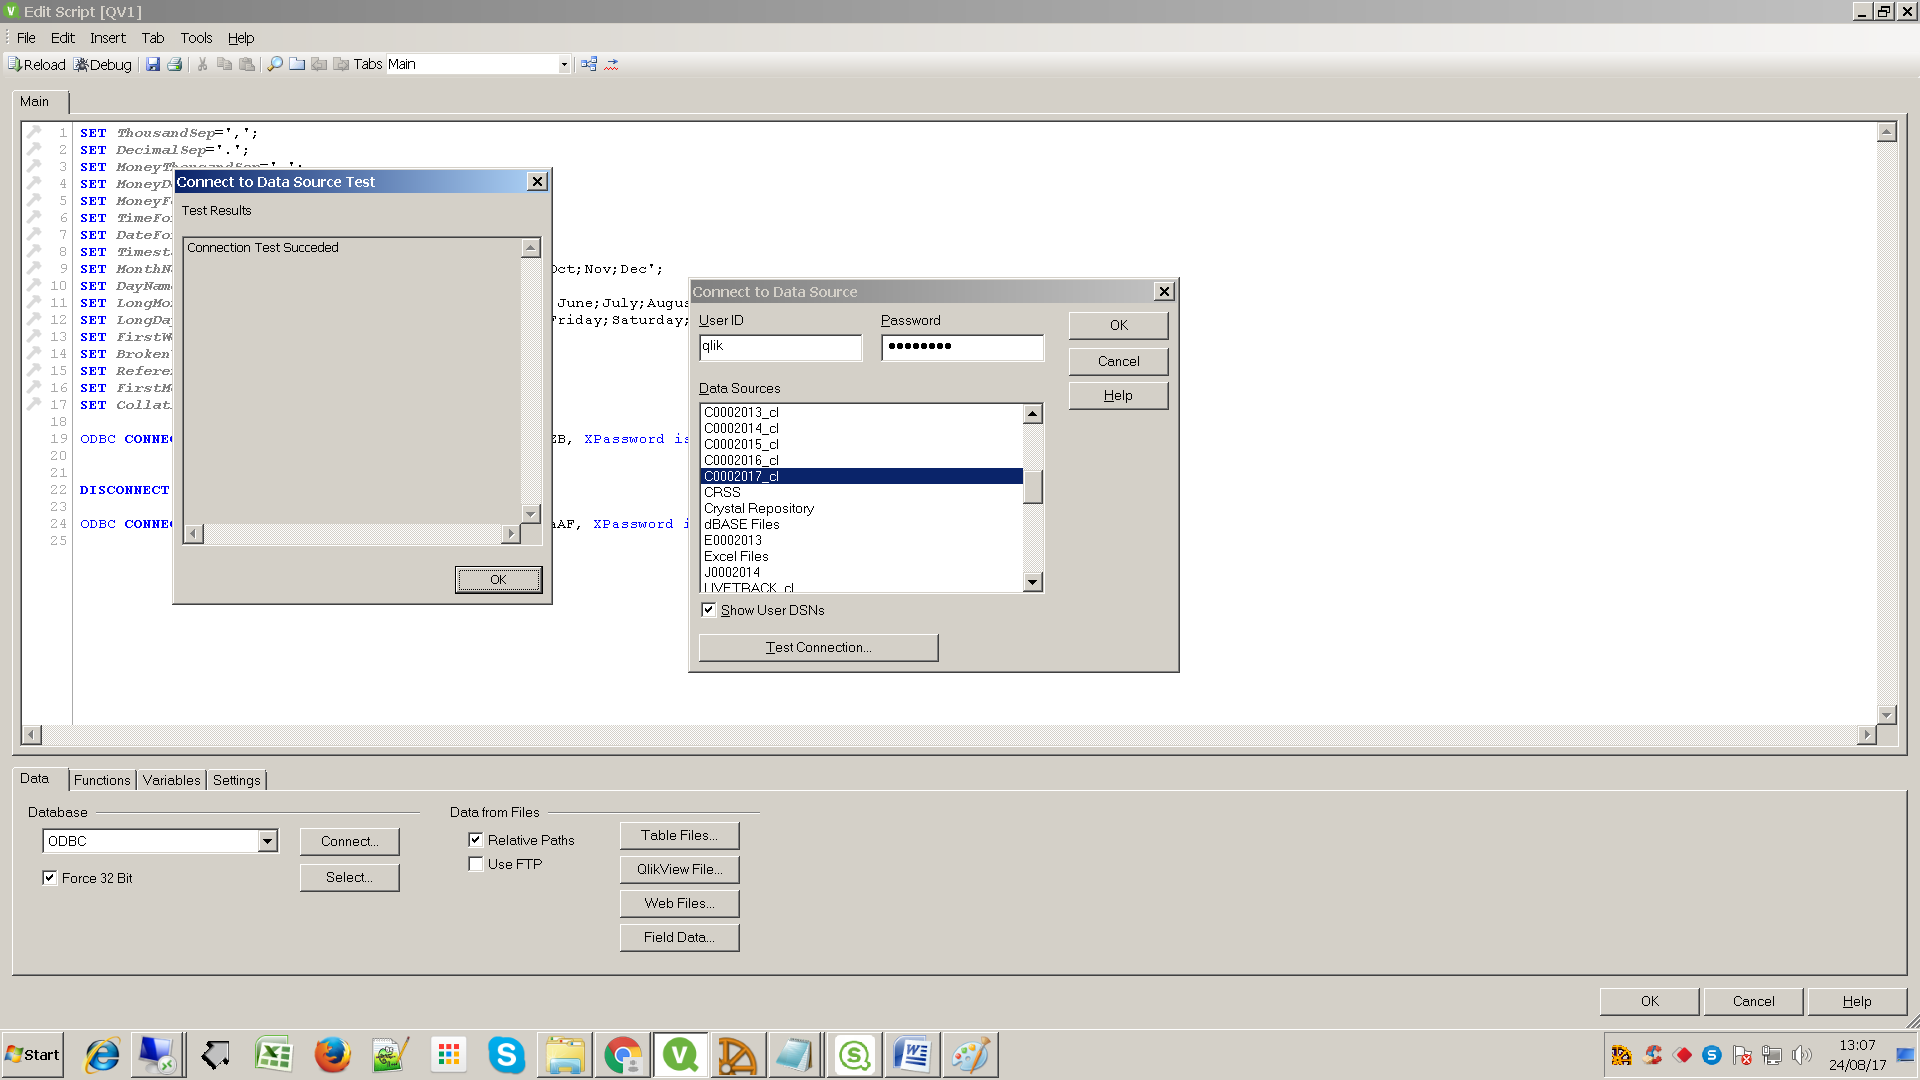Click the Data Sources list scroll down arrow
This screenshot has width=1920, height=1080.
click(x=1033, y=582)
